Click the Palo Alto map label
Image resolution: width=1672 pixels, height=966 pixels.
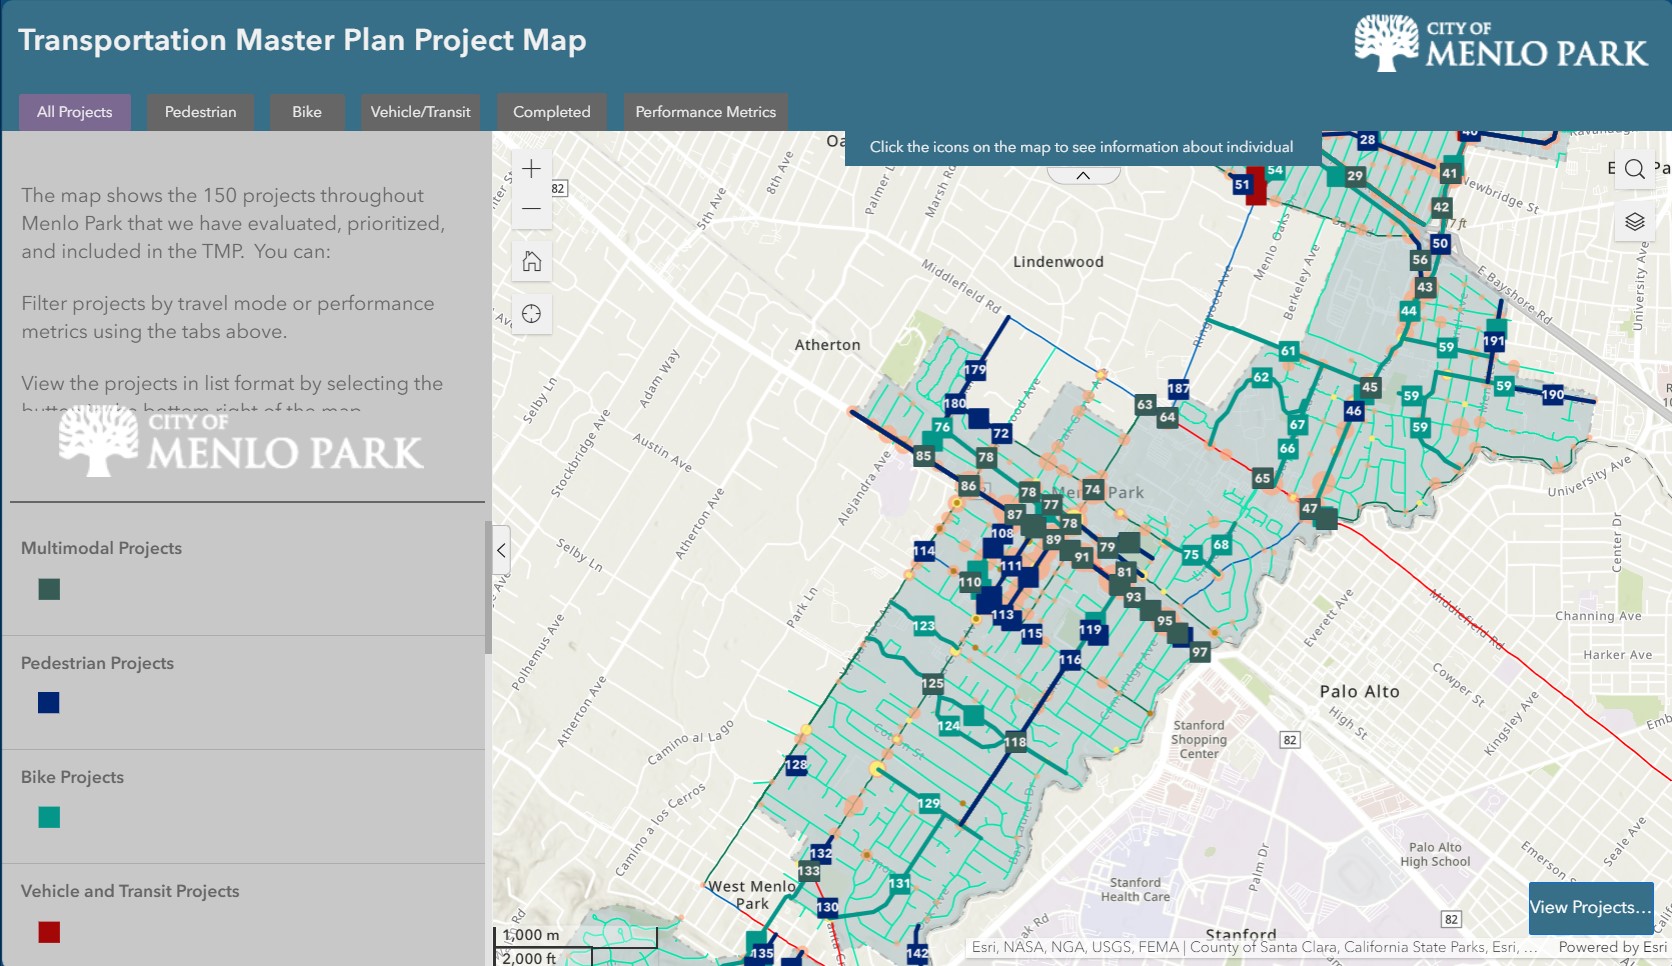point(1360,691)
